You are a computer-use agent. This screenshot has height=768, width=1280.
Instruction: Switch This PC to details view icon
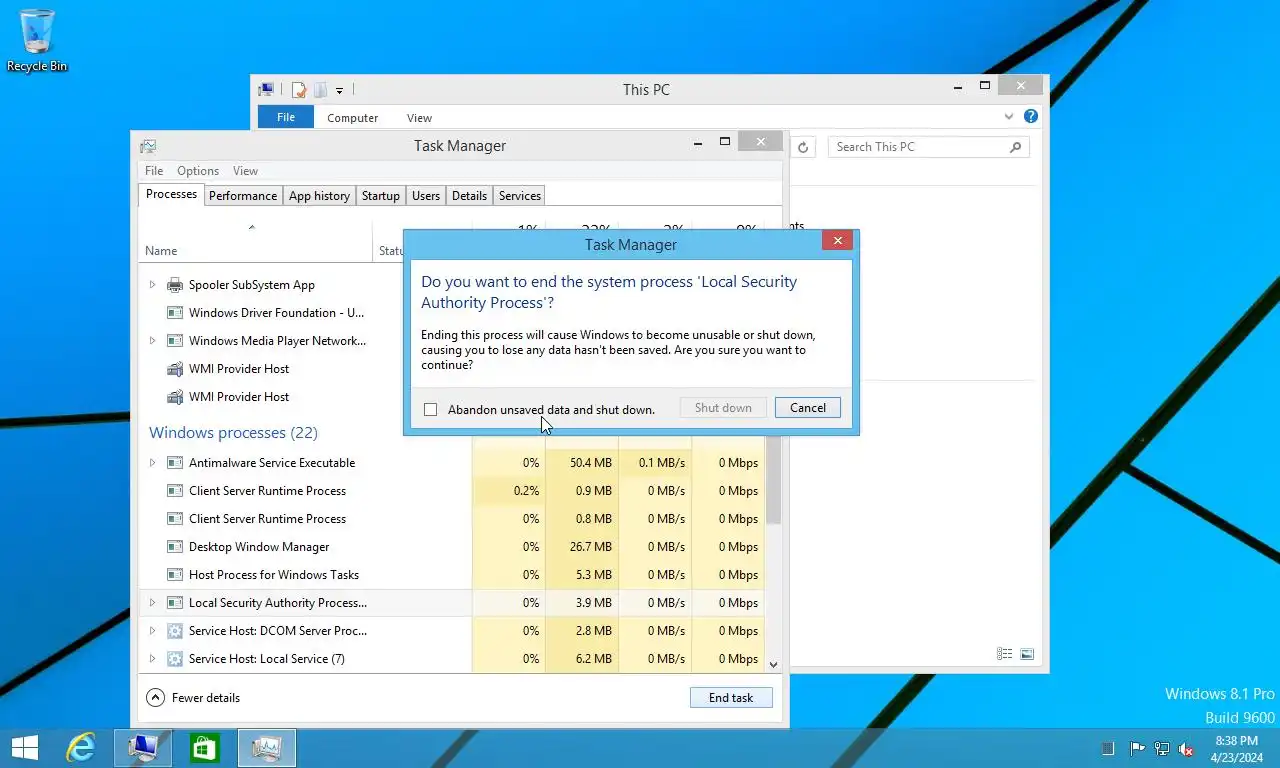pos(1004,654)
